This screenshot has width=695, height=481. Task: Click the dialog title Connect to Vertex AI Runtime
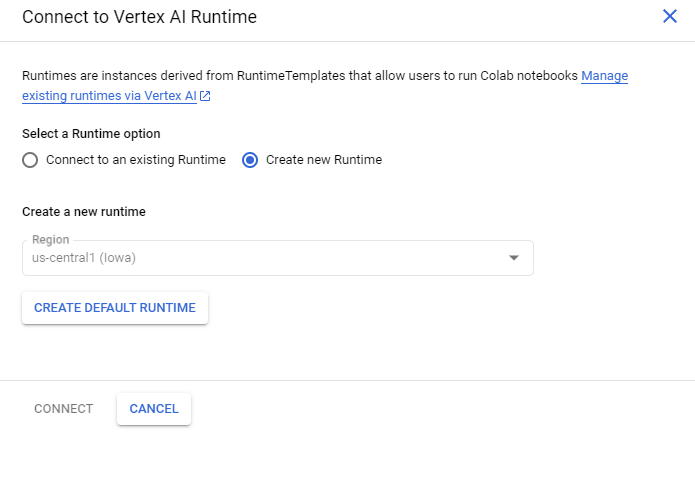point(146,17)
